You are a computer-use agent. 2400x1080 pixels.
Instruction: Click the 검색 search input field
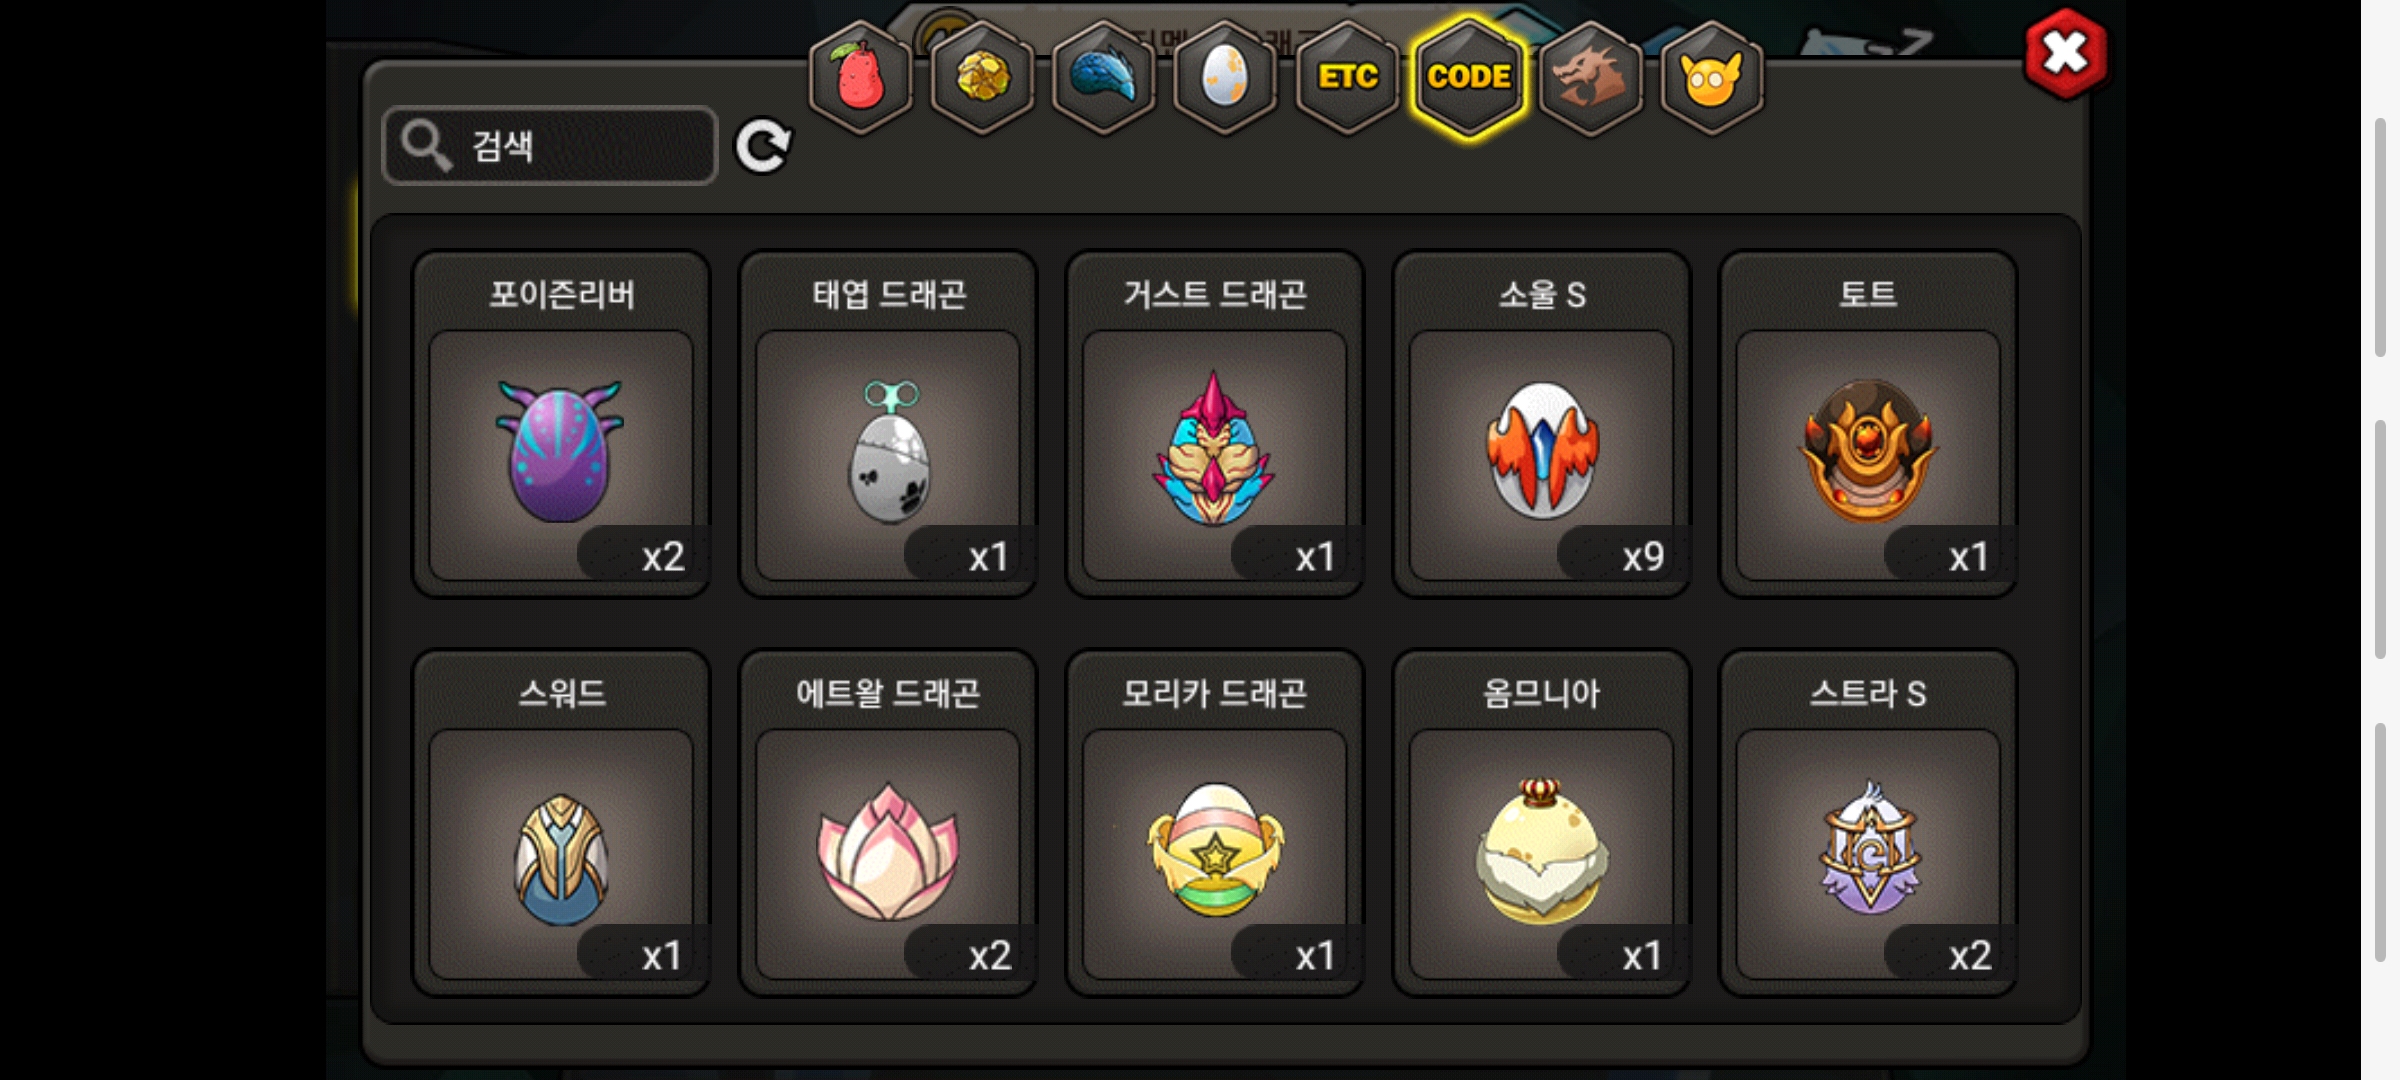tap(550, 146)
